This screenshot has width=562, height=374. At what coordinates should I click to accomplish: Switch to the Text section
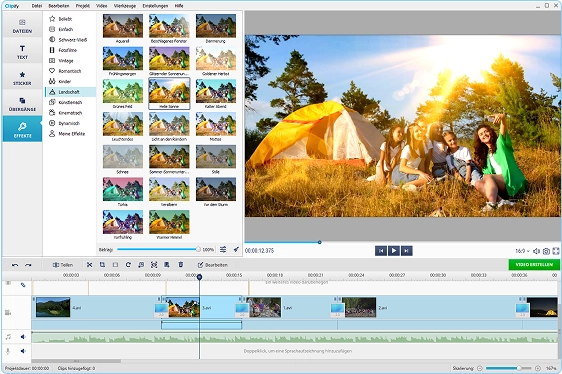point(22,52)
